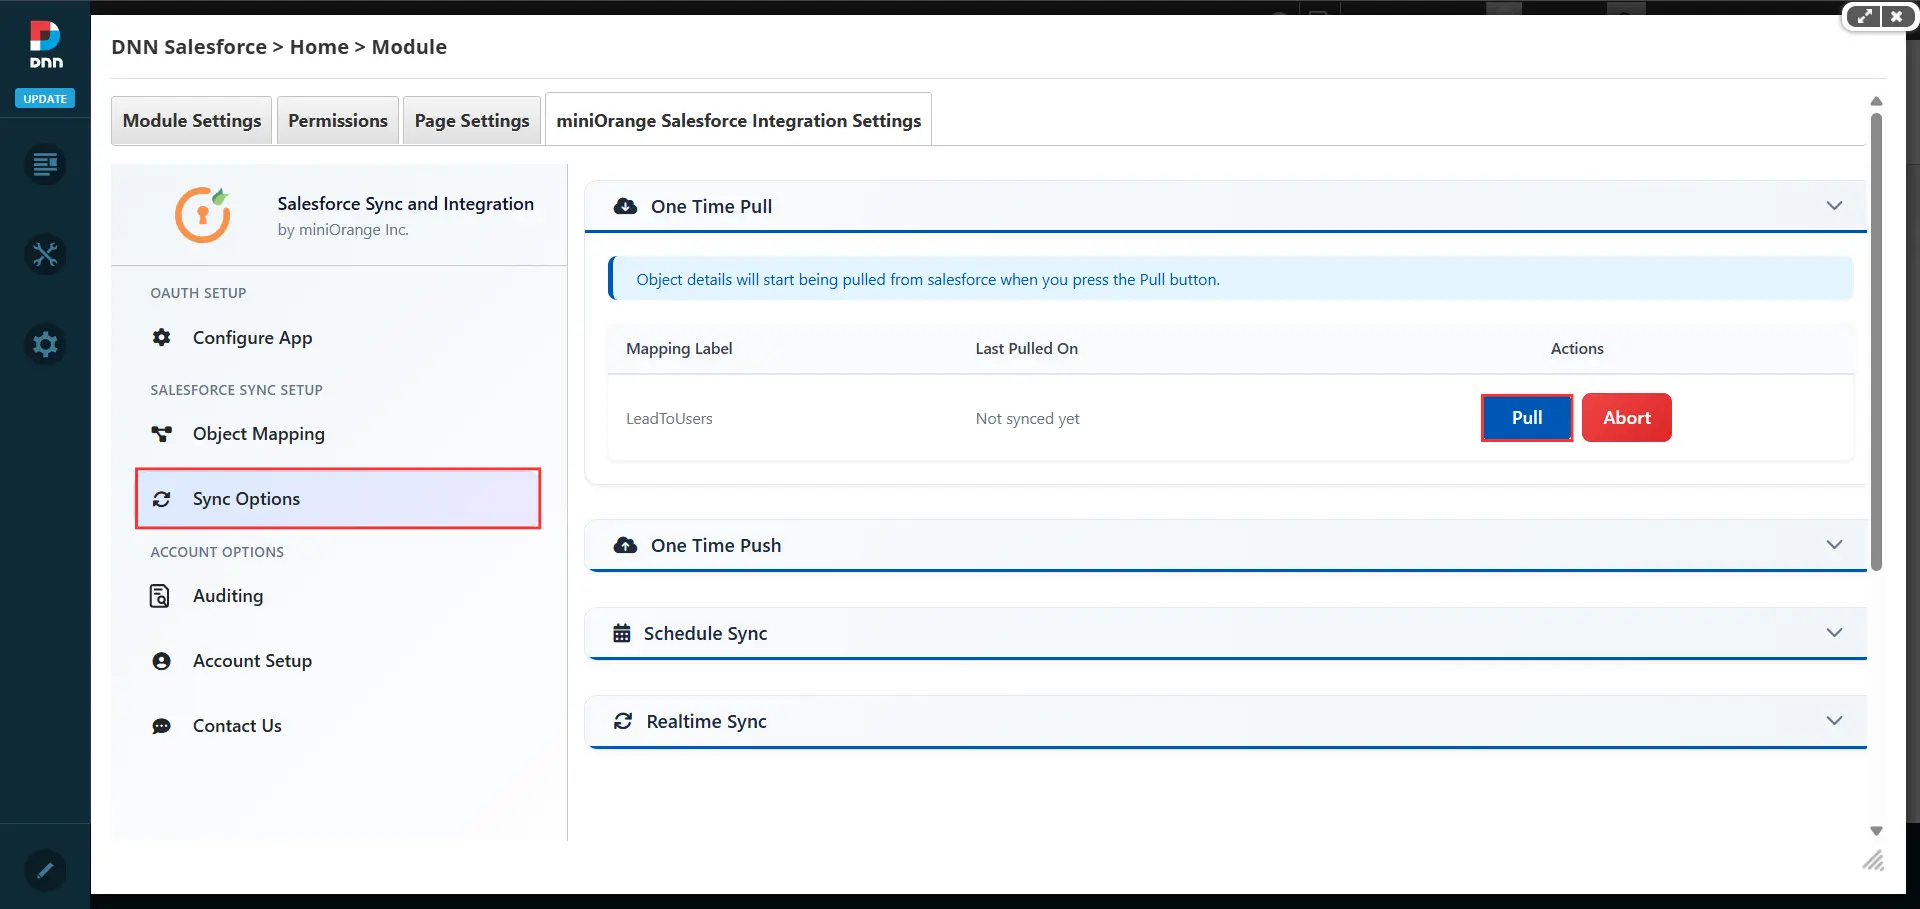Image resolution: width=1920 pixels, height=909 pixels.
Task: Close the module popup with X icon
Action: click(1896, 16)
